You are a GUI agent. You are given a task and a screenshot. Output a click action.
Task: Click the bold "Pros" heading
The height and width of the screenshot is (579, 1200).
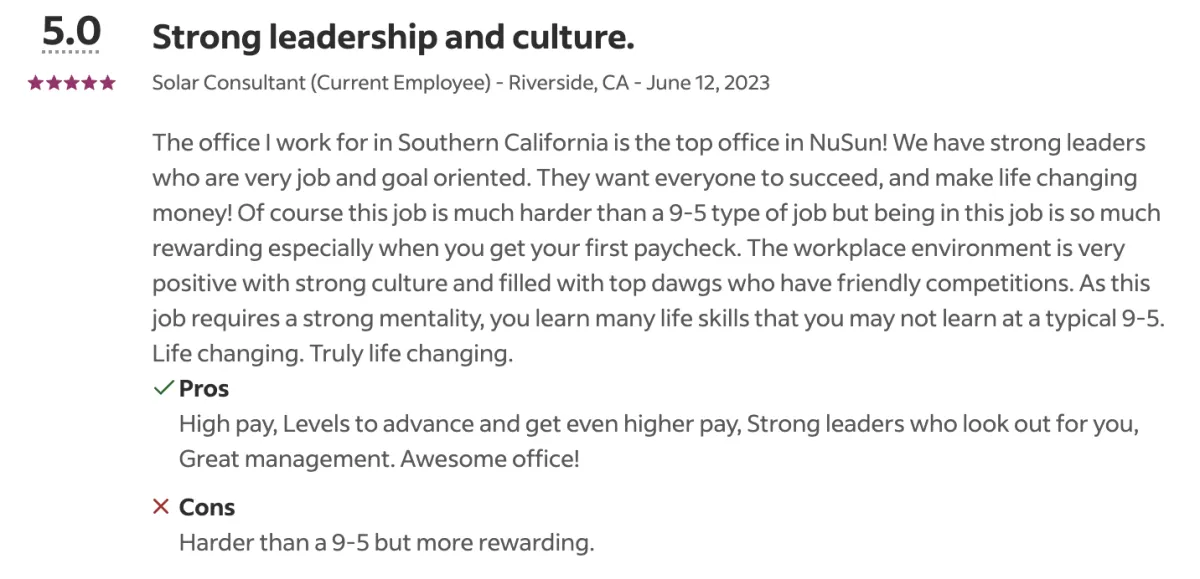204,388
